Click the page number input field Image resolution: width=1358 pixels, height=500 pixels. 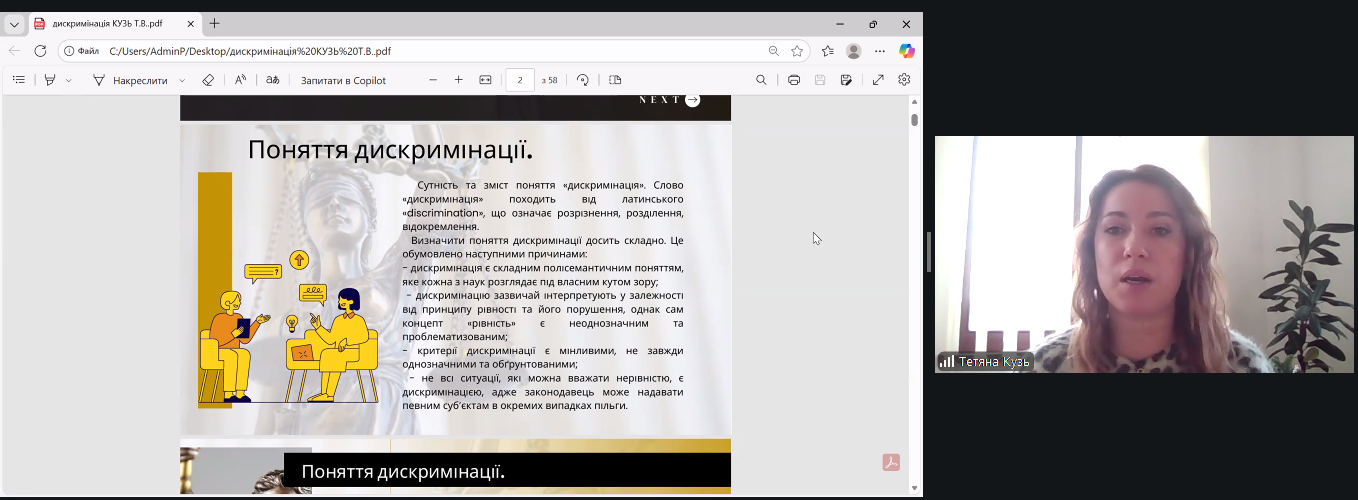pos(520,80)
